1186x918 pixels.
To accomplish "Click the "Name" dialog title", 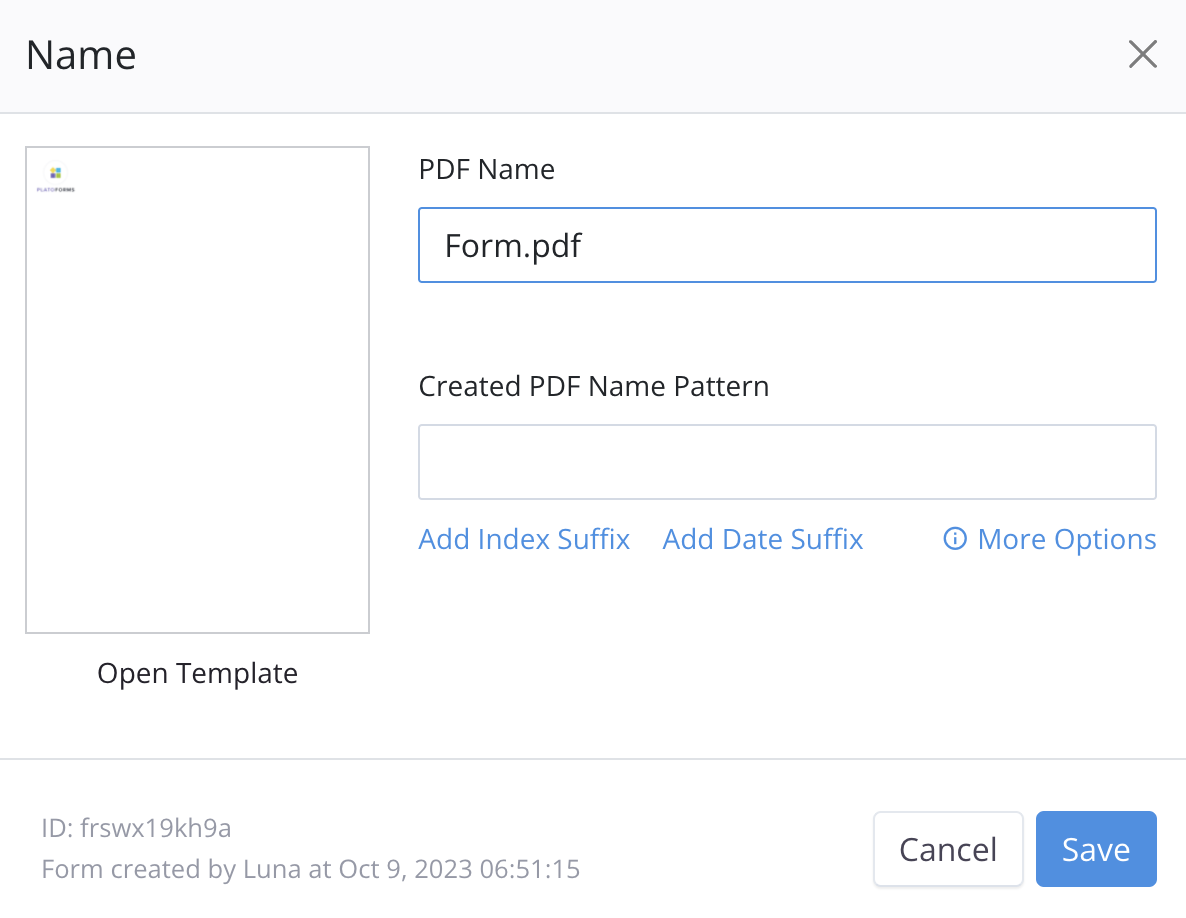I will pos(81,55).
